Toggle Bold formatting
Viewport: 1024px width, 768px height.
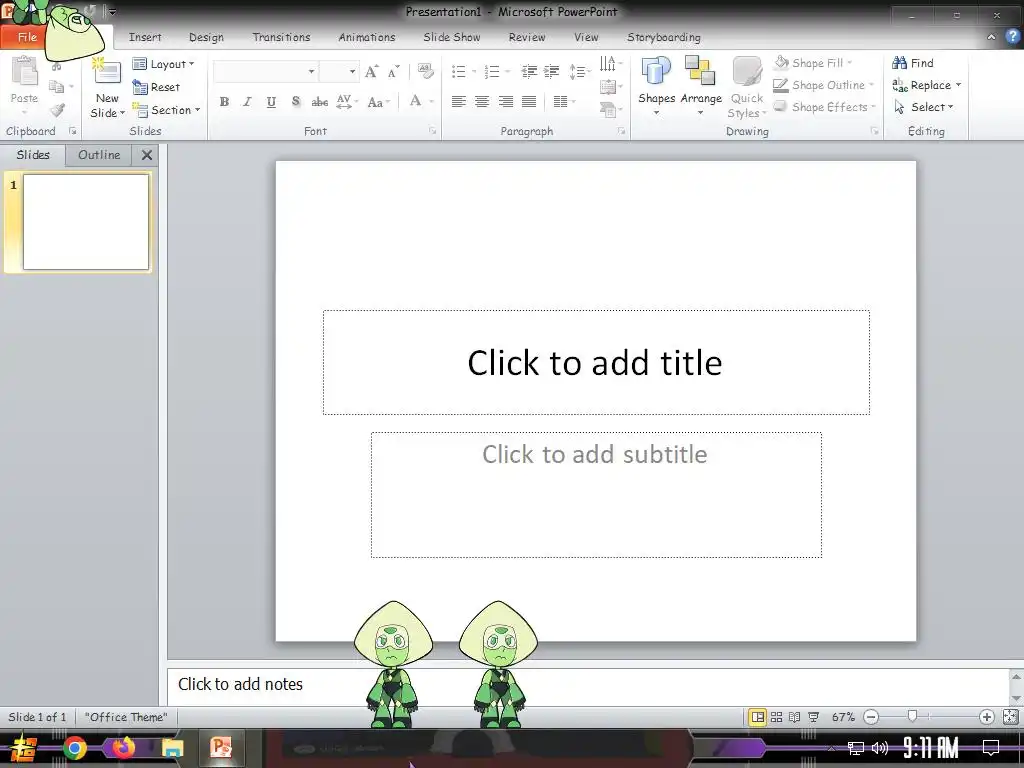pyautogui.click(x=224, y=101)
